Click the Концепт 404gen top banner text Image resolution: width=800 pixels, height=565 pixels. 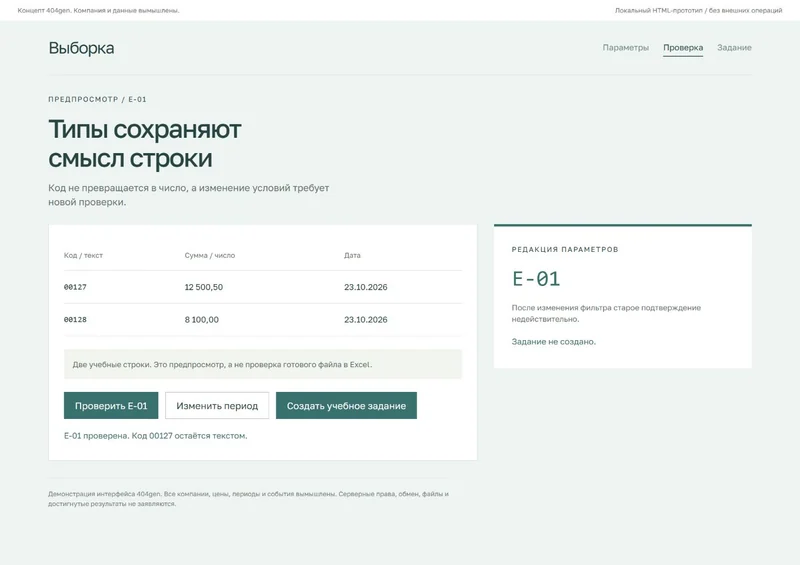point(98,10)
